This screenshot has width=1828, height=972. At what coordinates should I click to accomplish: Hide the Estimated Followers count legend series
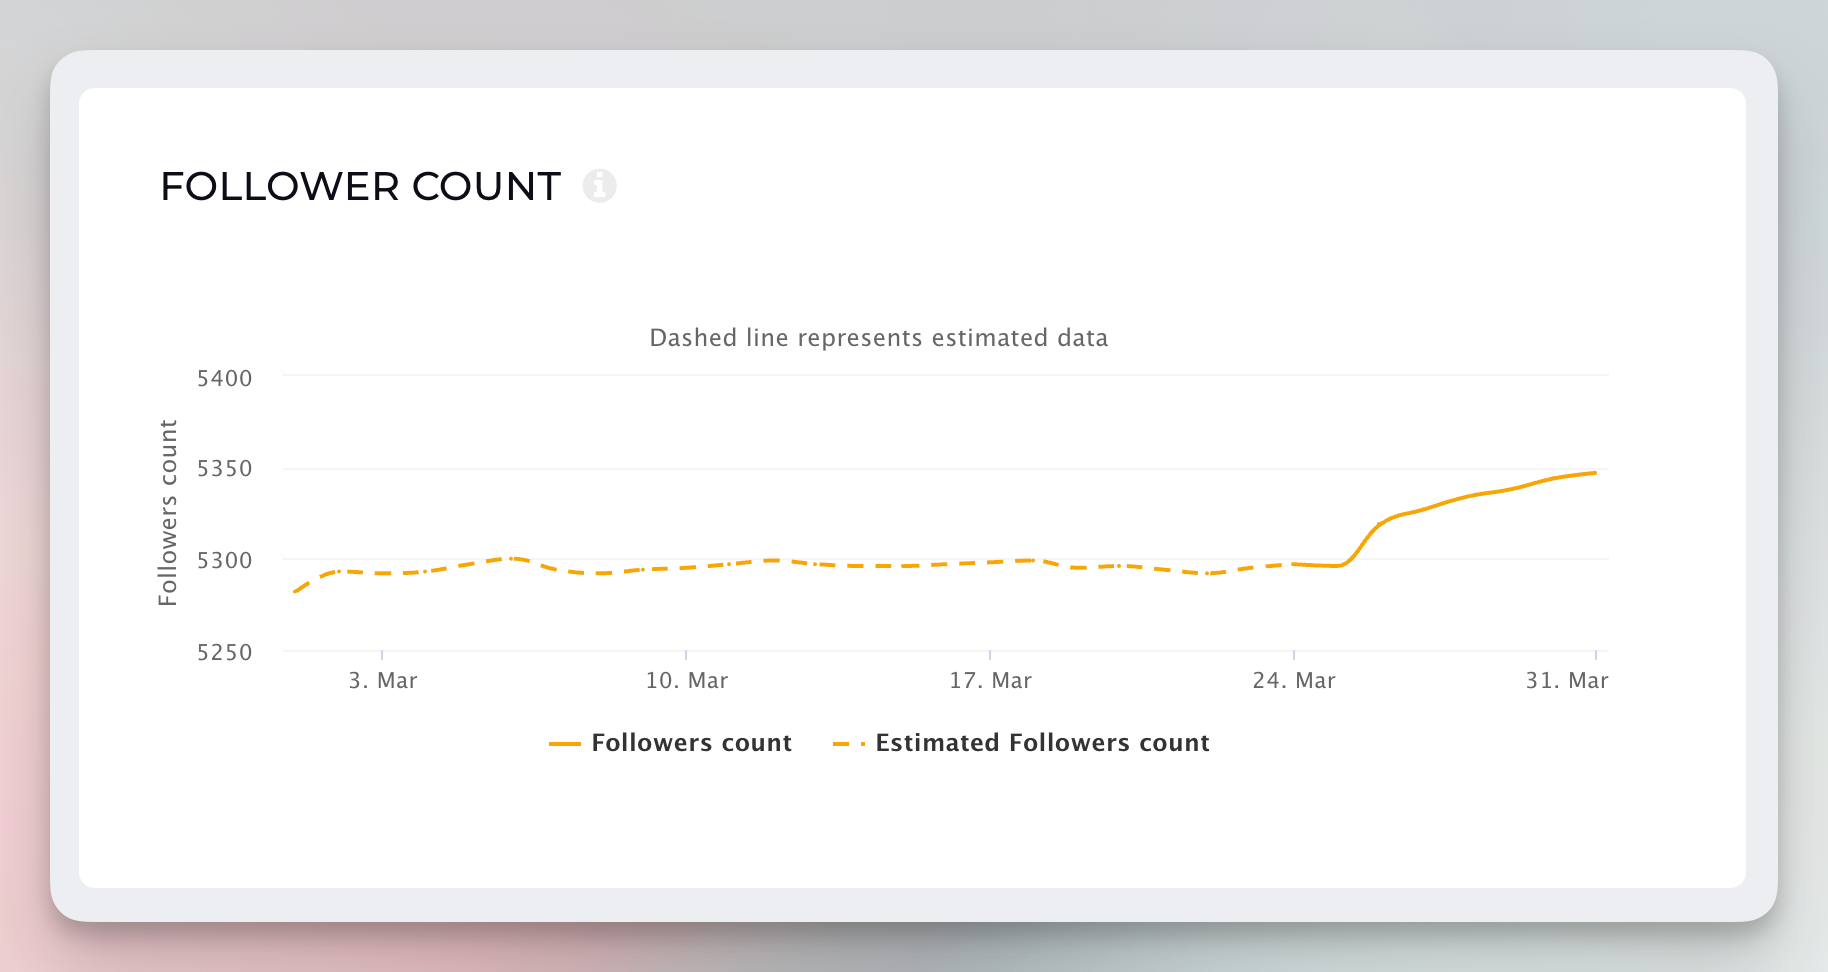click(1042, 743)
